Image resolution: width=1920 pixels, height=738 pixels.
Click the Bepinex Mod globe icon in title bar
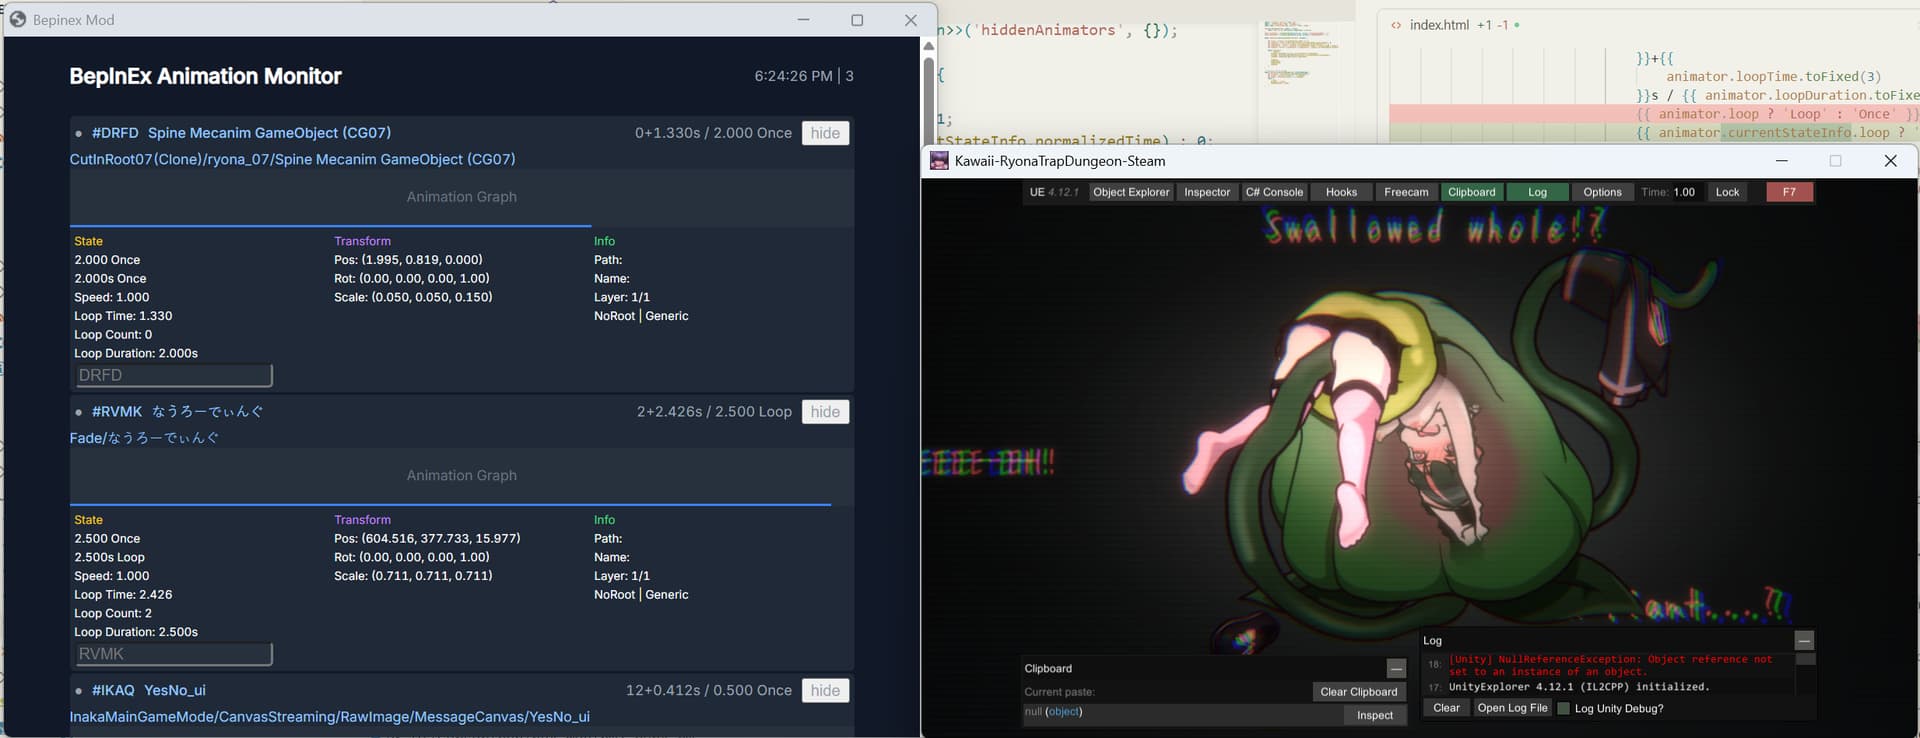point(17,19)
